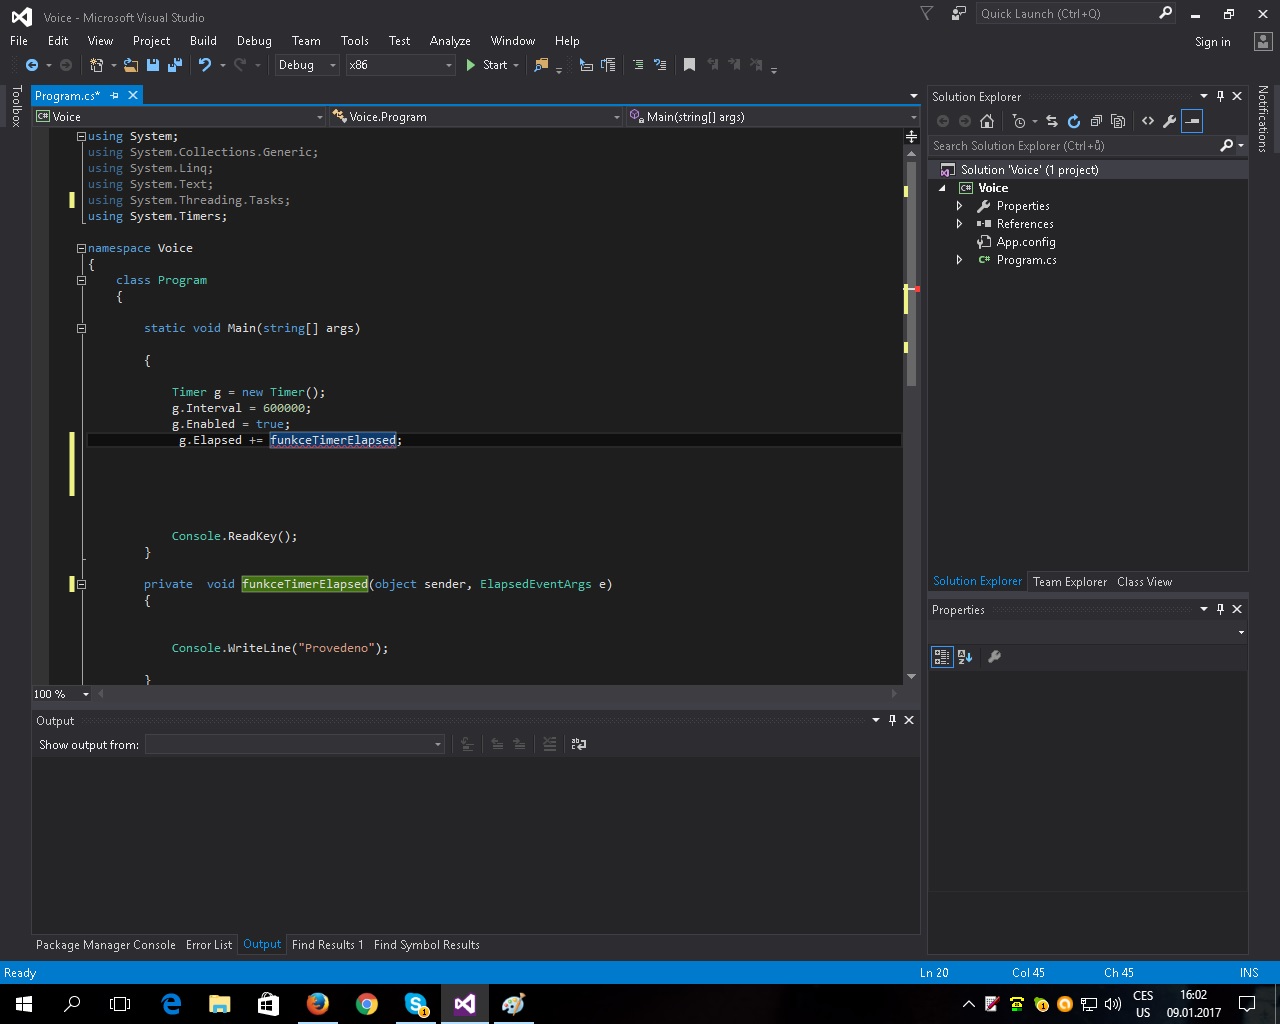This screenshot has width=1280, height=1024.
Task: Click the Save All toolbar icon
Action: 175,65
